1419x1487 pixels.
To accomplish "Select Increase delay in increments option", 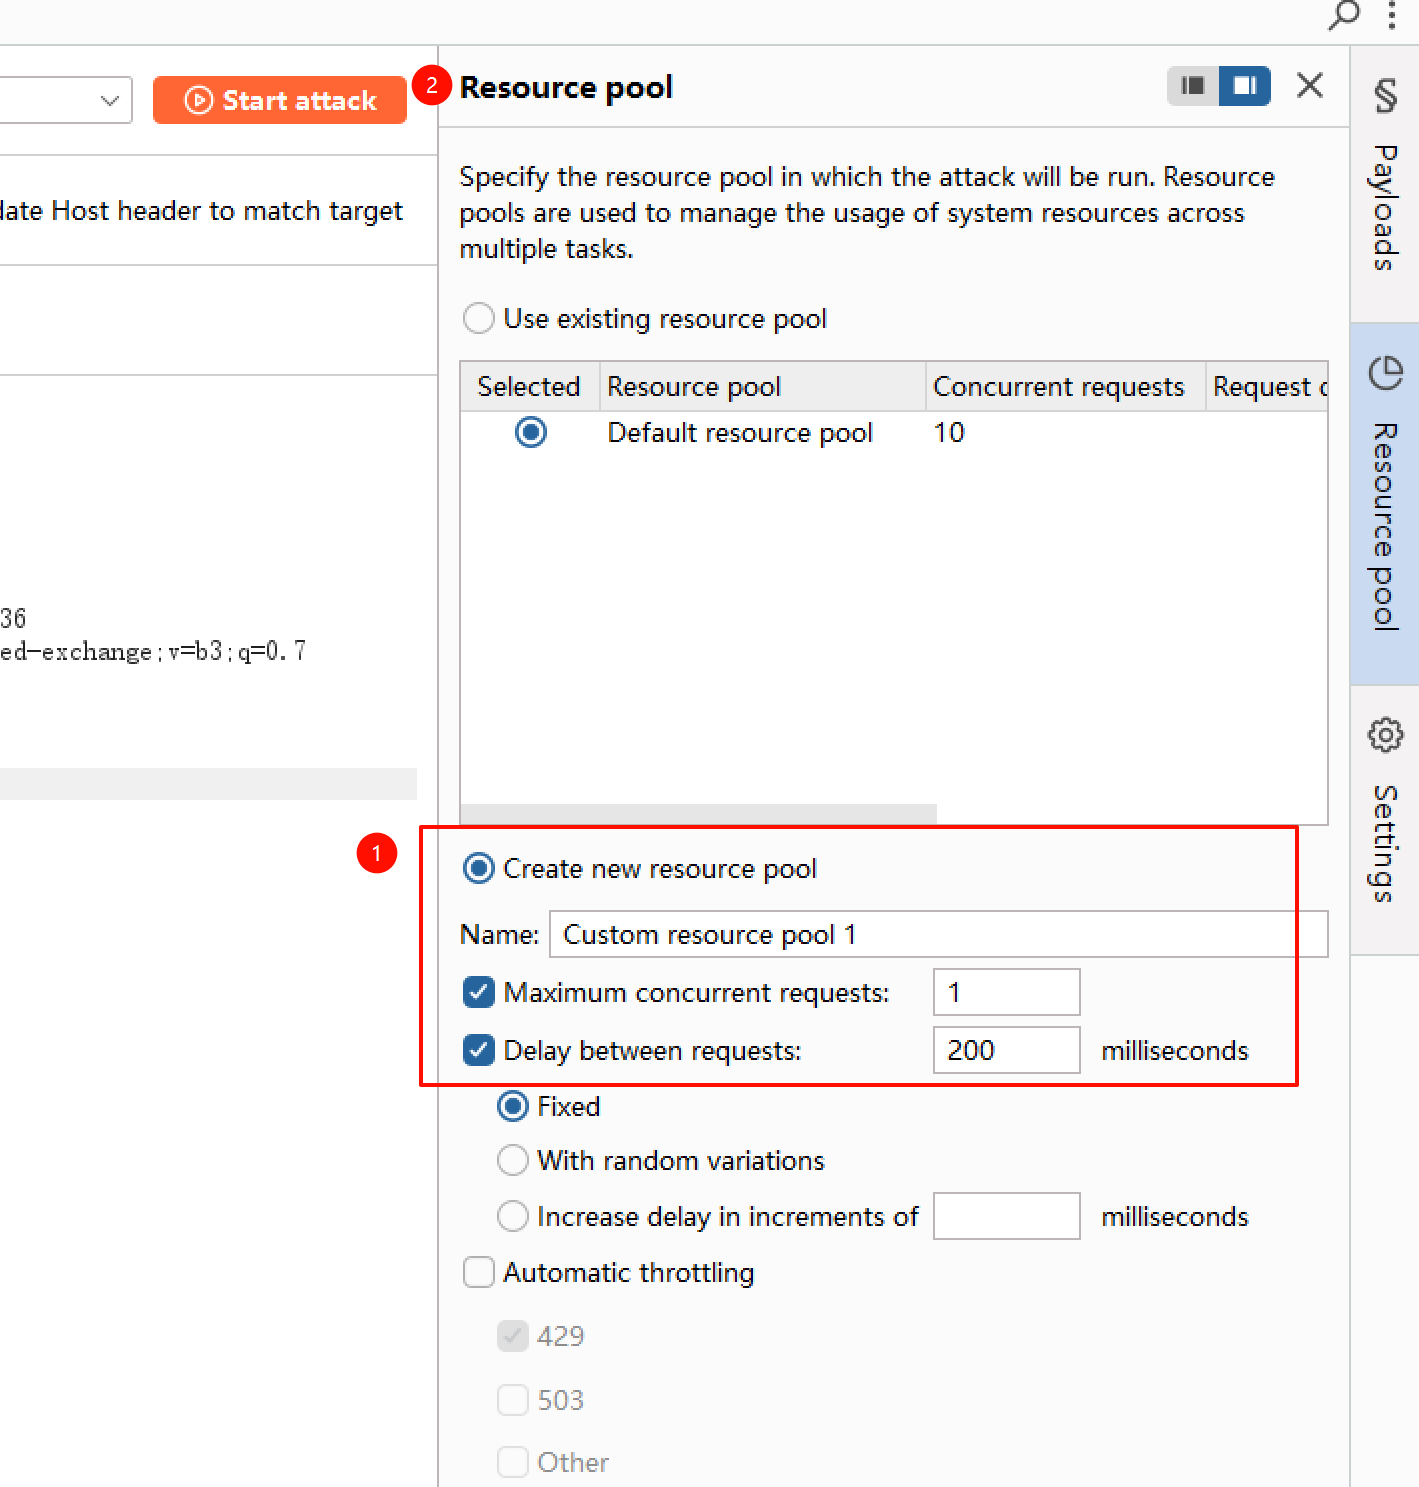I will [x=513, y=1217].
